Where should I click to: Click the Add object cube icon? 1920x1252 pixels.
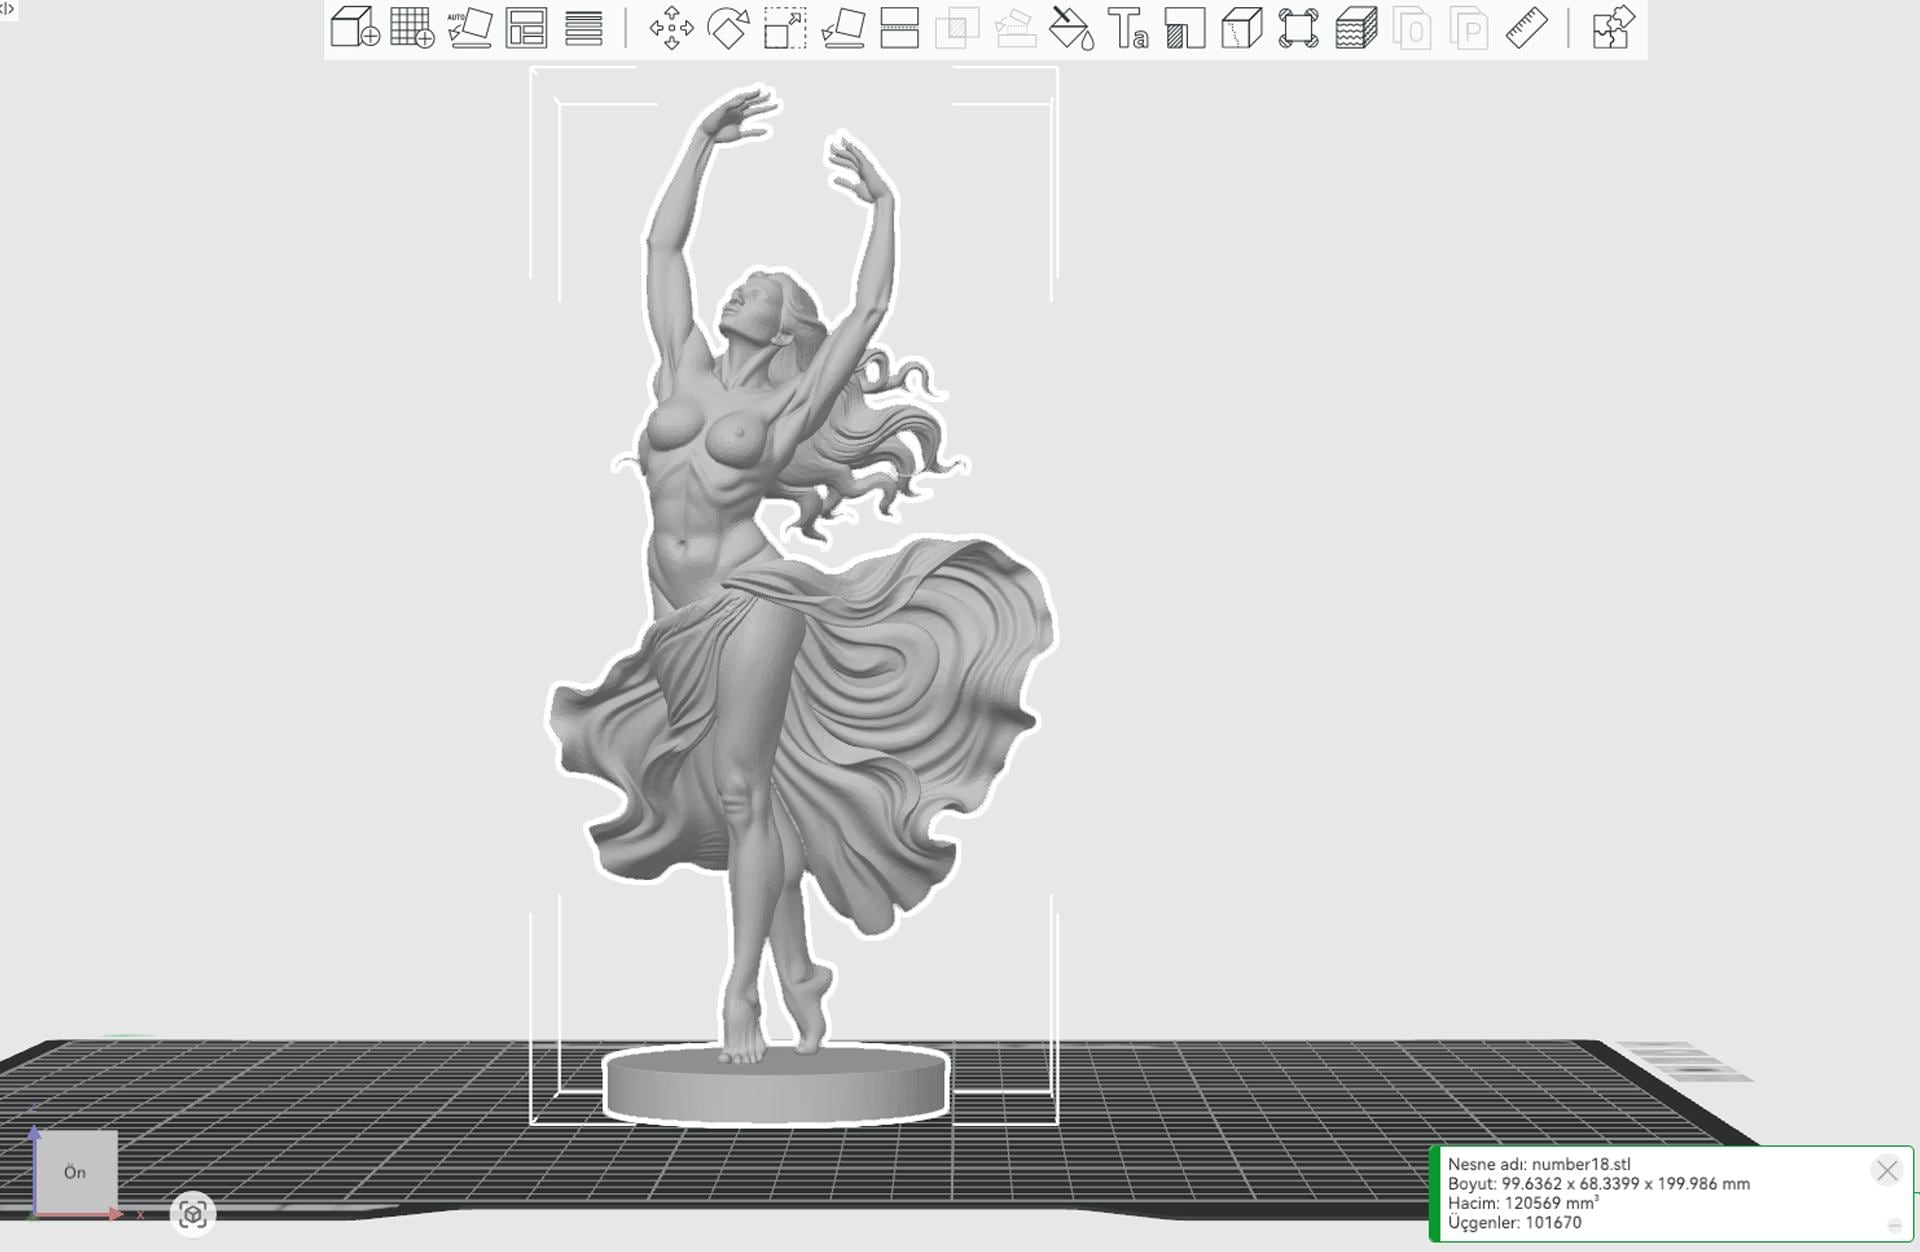(x=355, y=28)
